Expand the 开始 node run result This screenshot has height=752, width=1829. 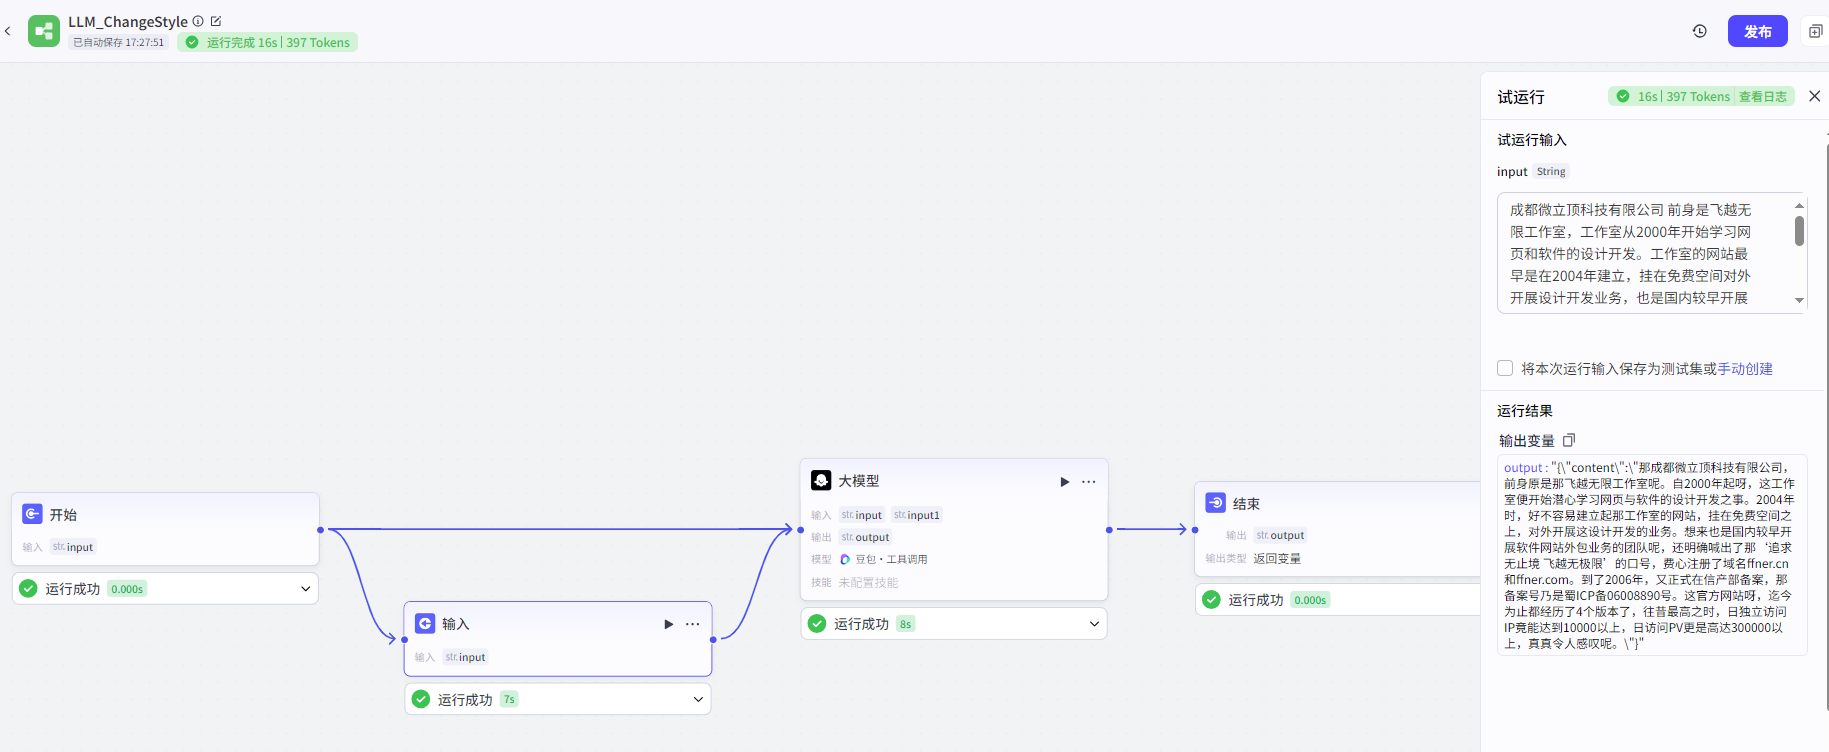305,589
